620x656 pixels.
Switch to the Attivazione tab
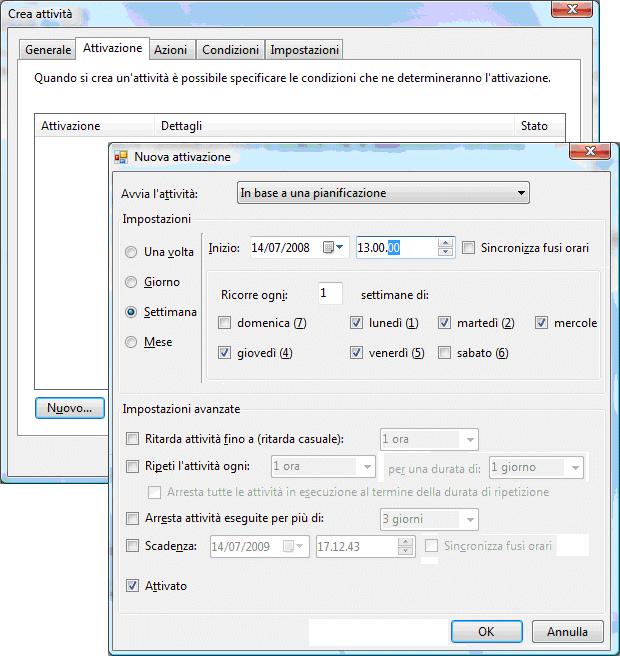(112, 48)
